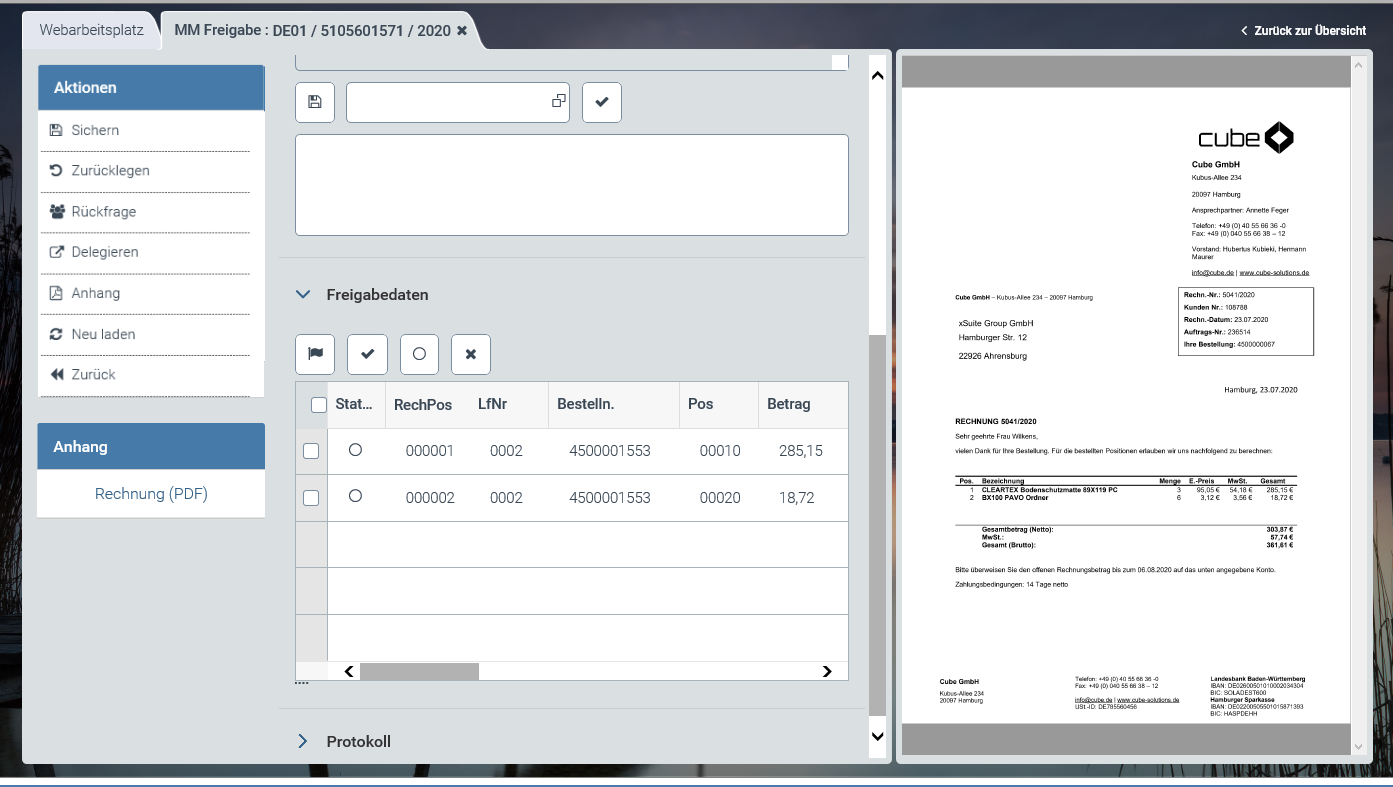
Task: Go back via Zurück zur Übersicht
Action: tap(1303, 31)
